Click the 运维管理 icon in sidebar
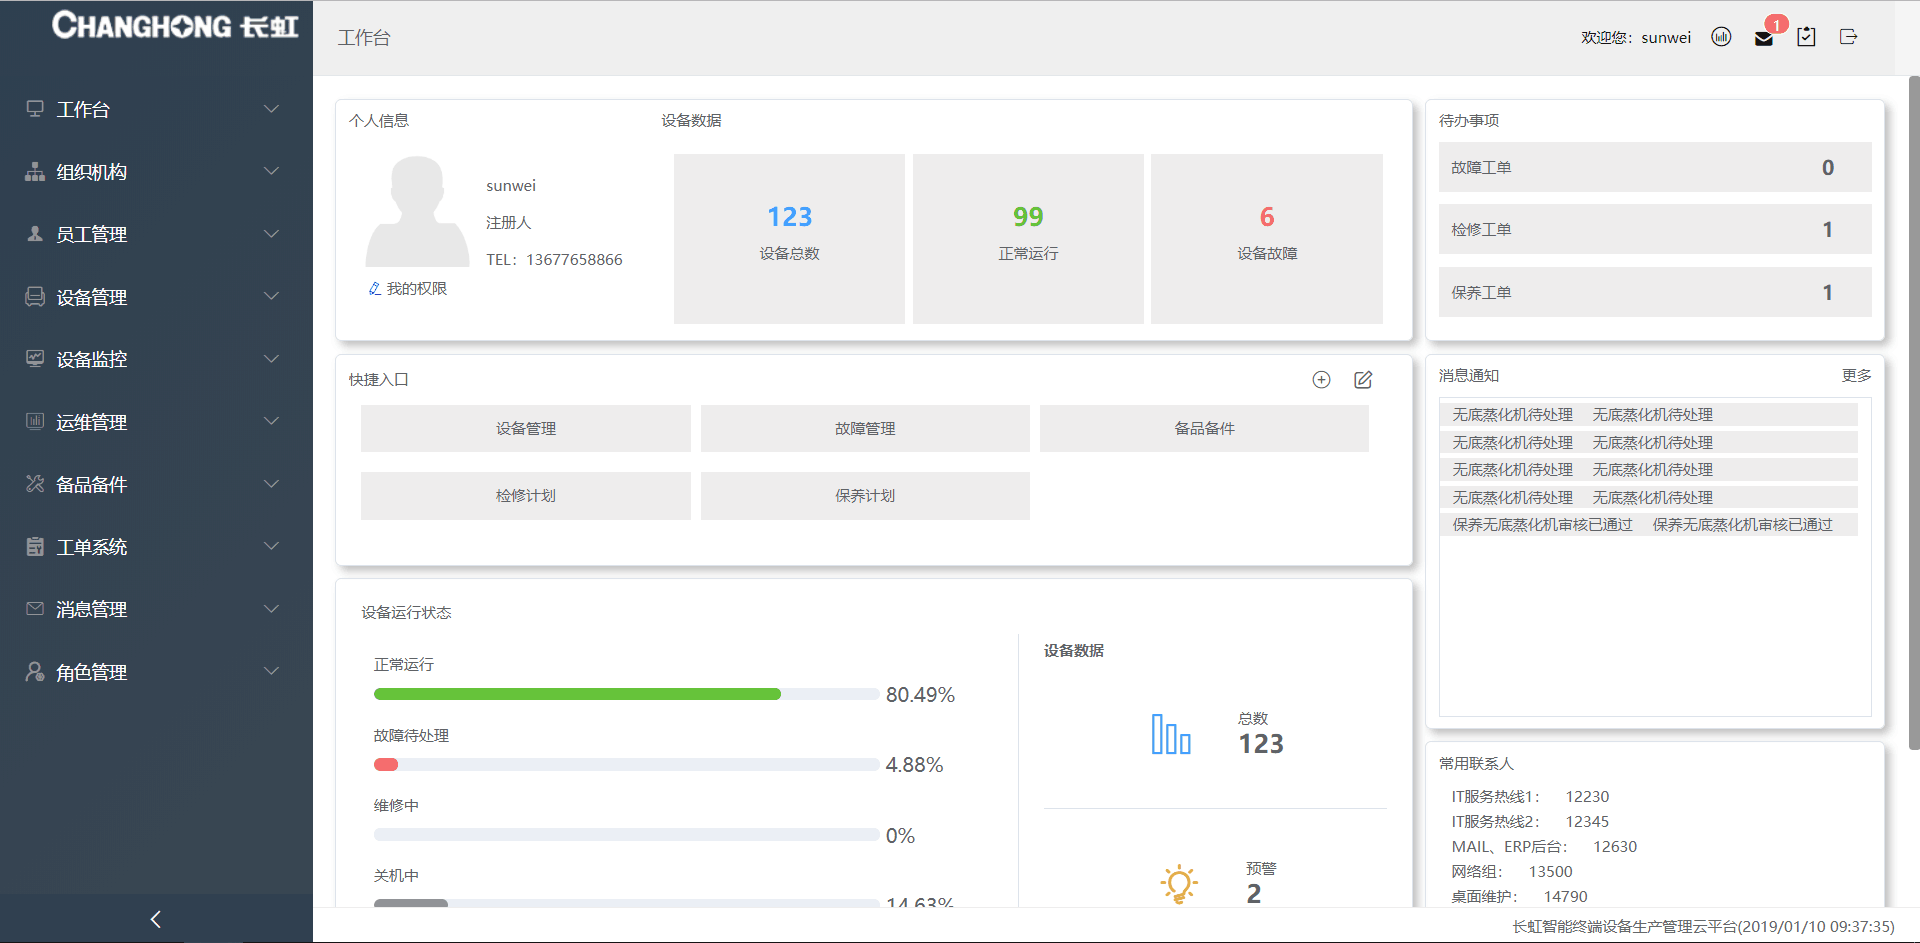This screenshot has width=1920, height=943. pyautogui.click(x=35, y=421)
